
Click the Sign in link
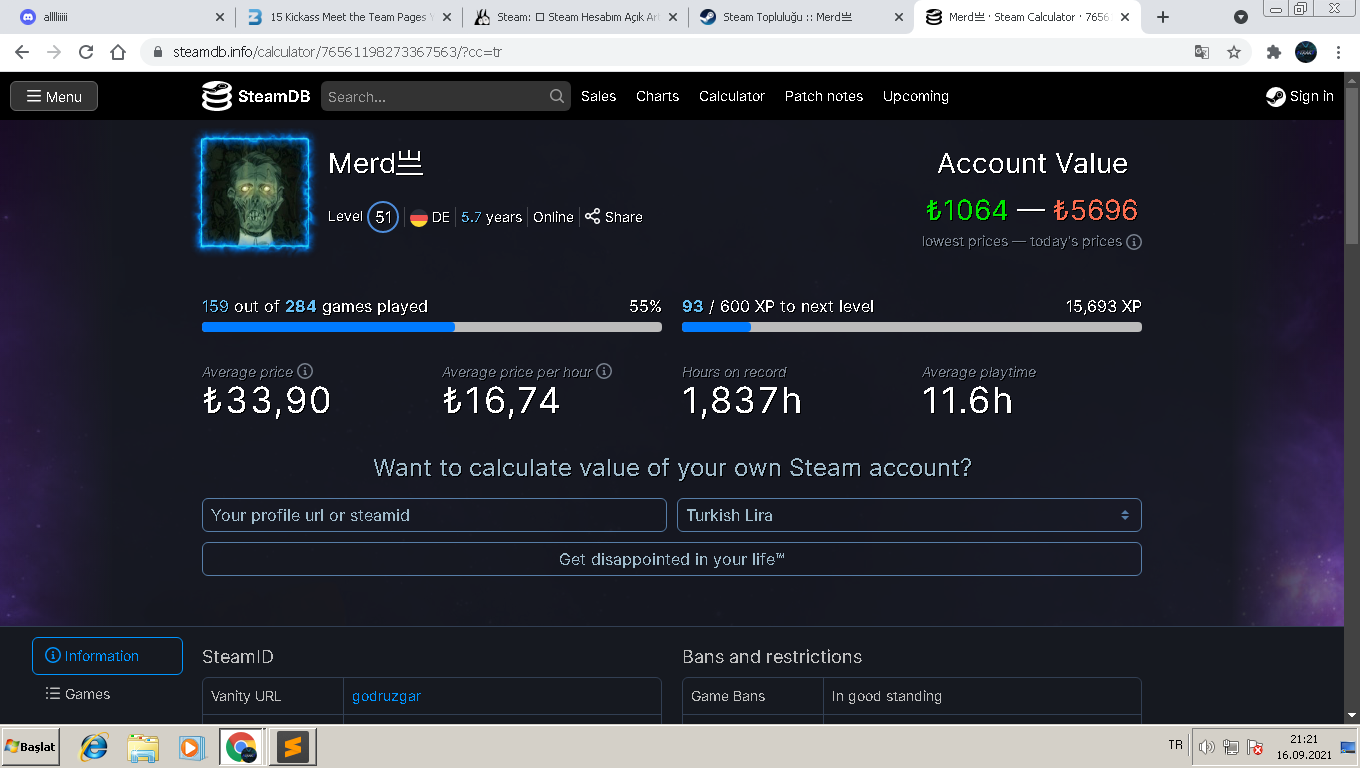point(1300,96)
